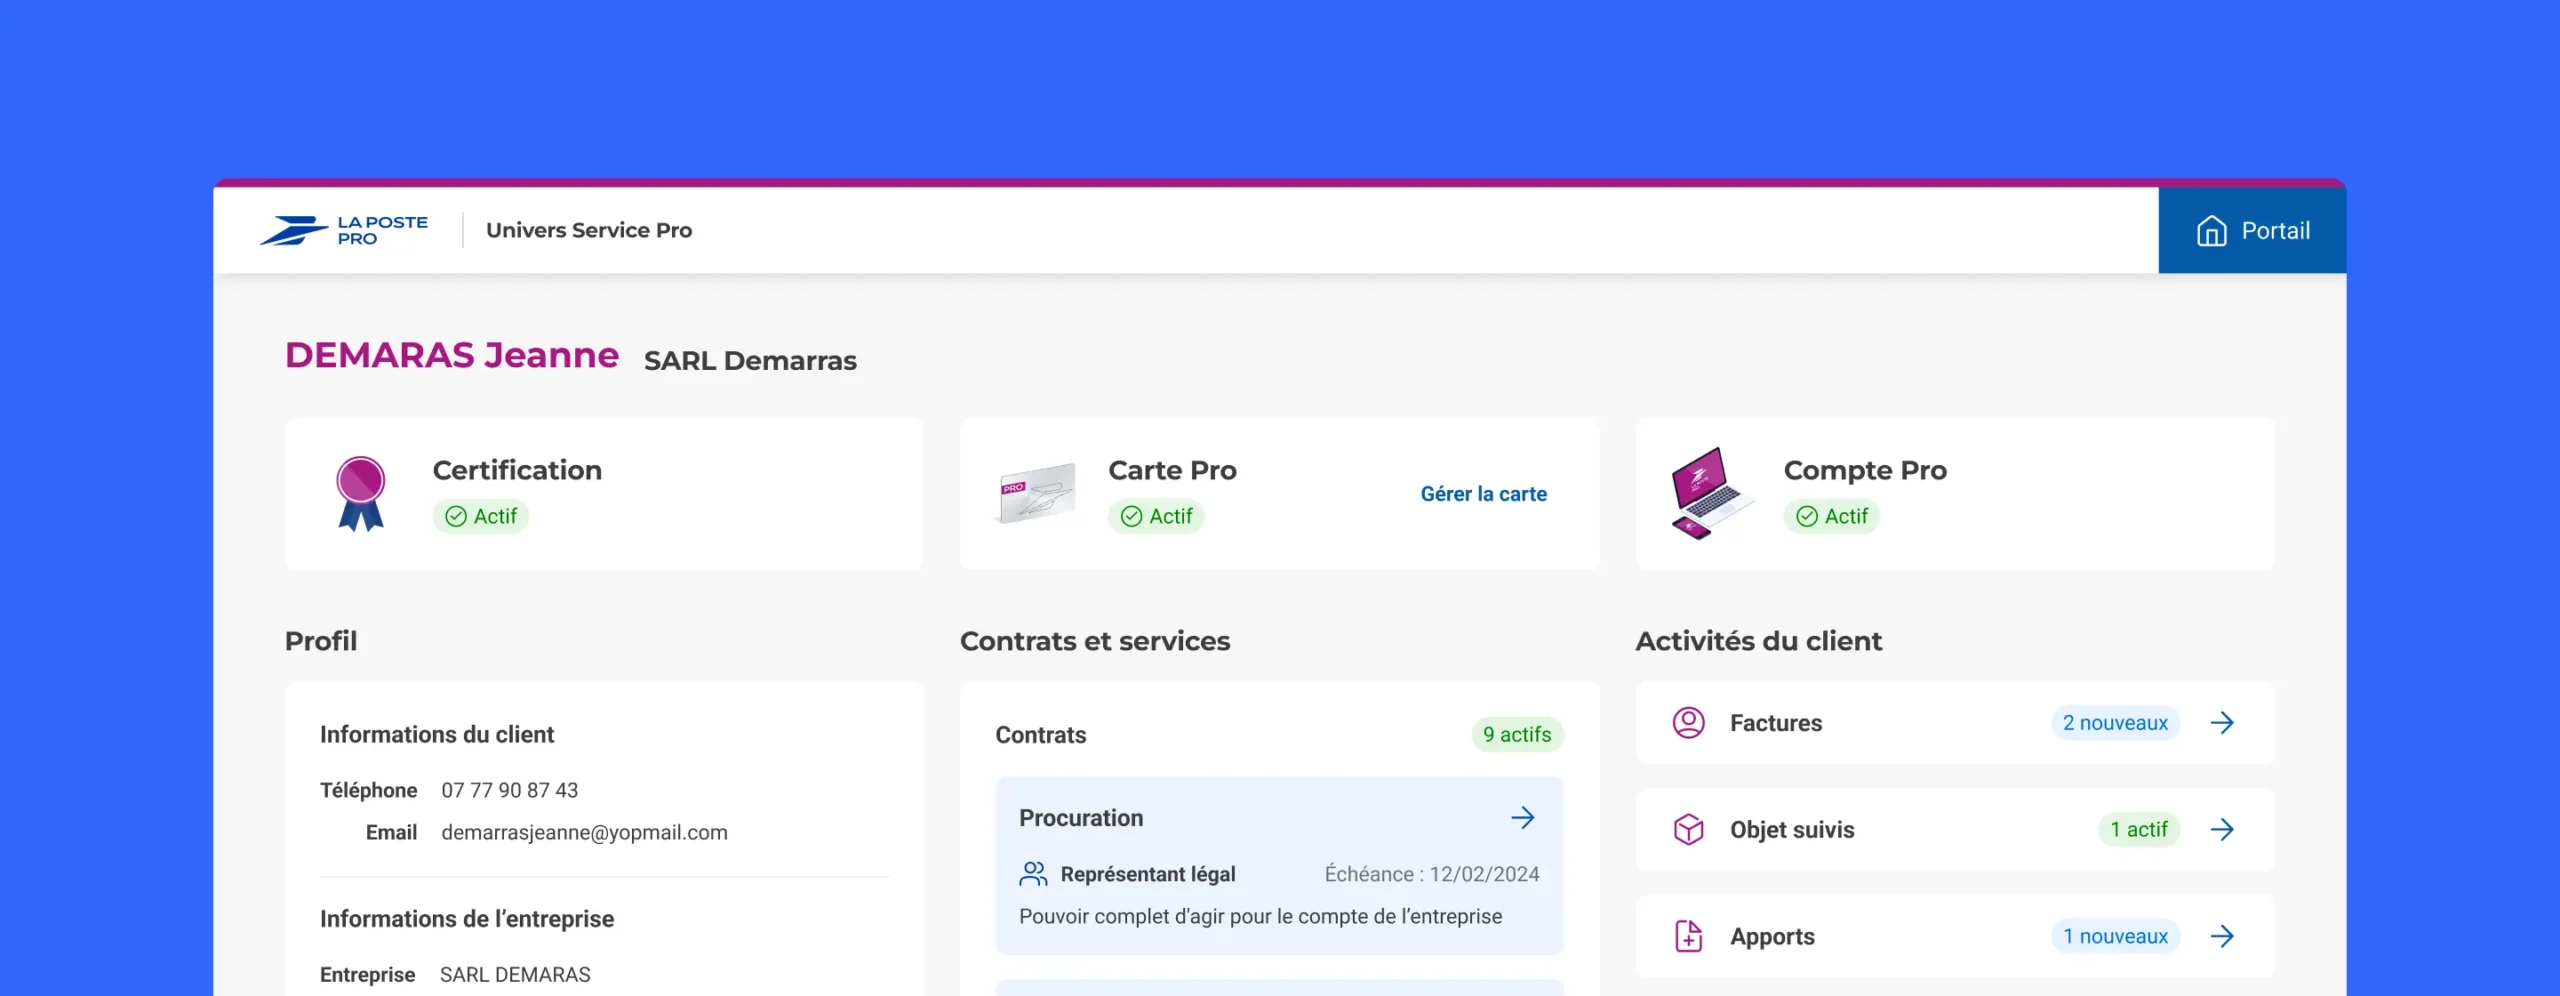
Task: Click the Objet suivis package icon
Action: [x=1689, y=829]
